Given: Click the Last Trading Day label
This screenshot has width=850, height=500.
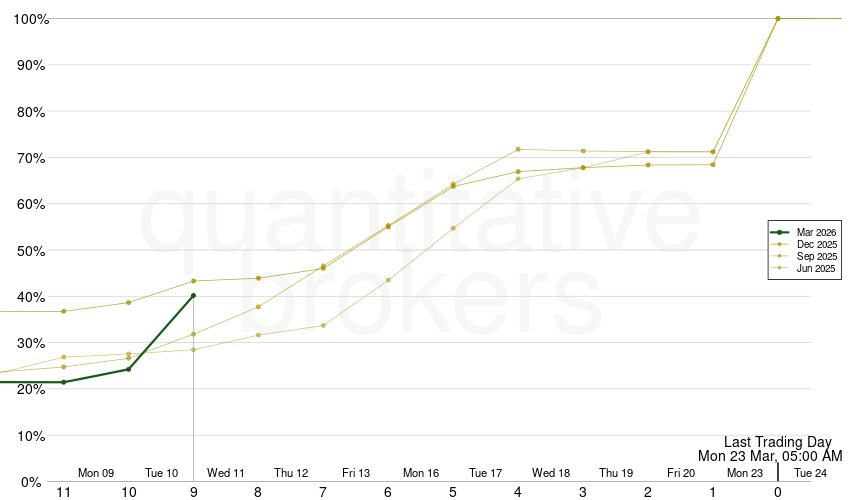Looking at the screenshot, I should point(777,441).
